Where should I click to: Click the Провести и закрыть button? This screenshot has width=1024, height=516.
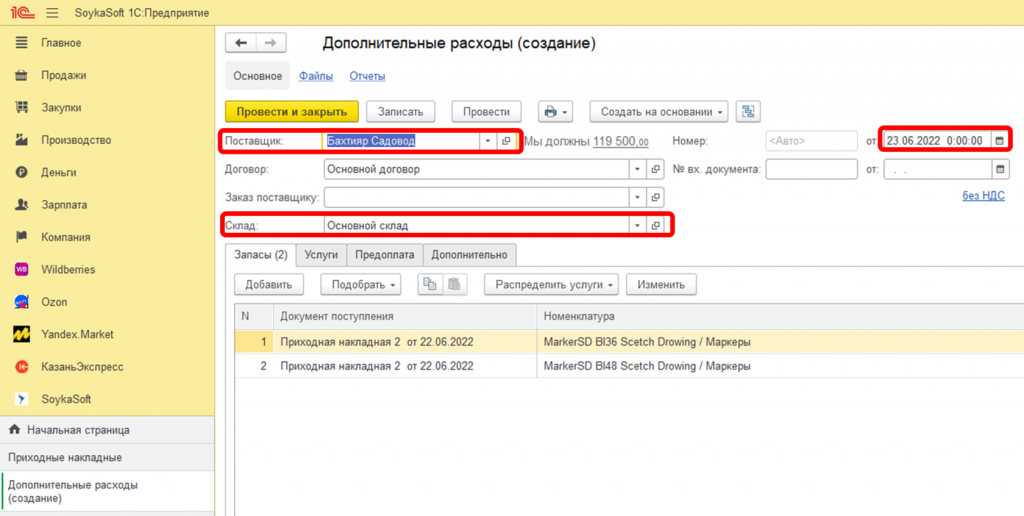click(291, 112)
